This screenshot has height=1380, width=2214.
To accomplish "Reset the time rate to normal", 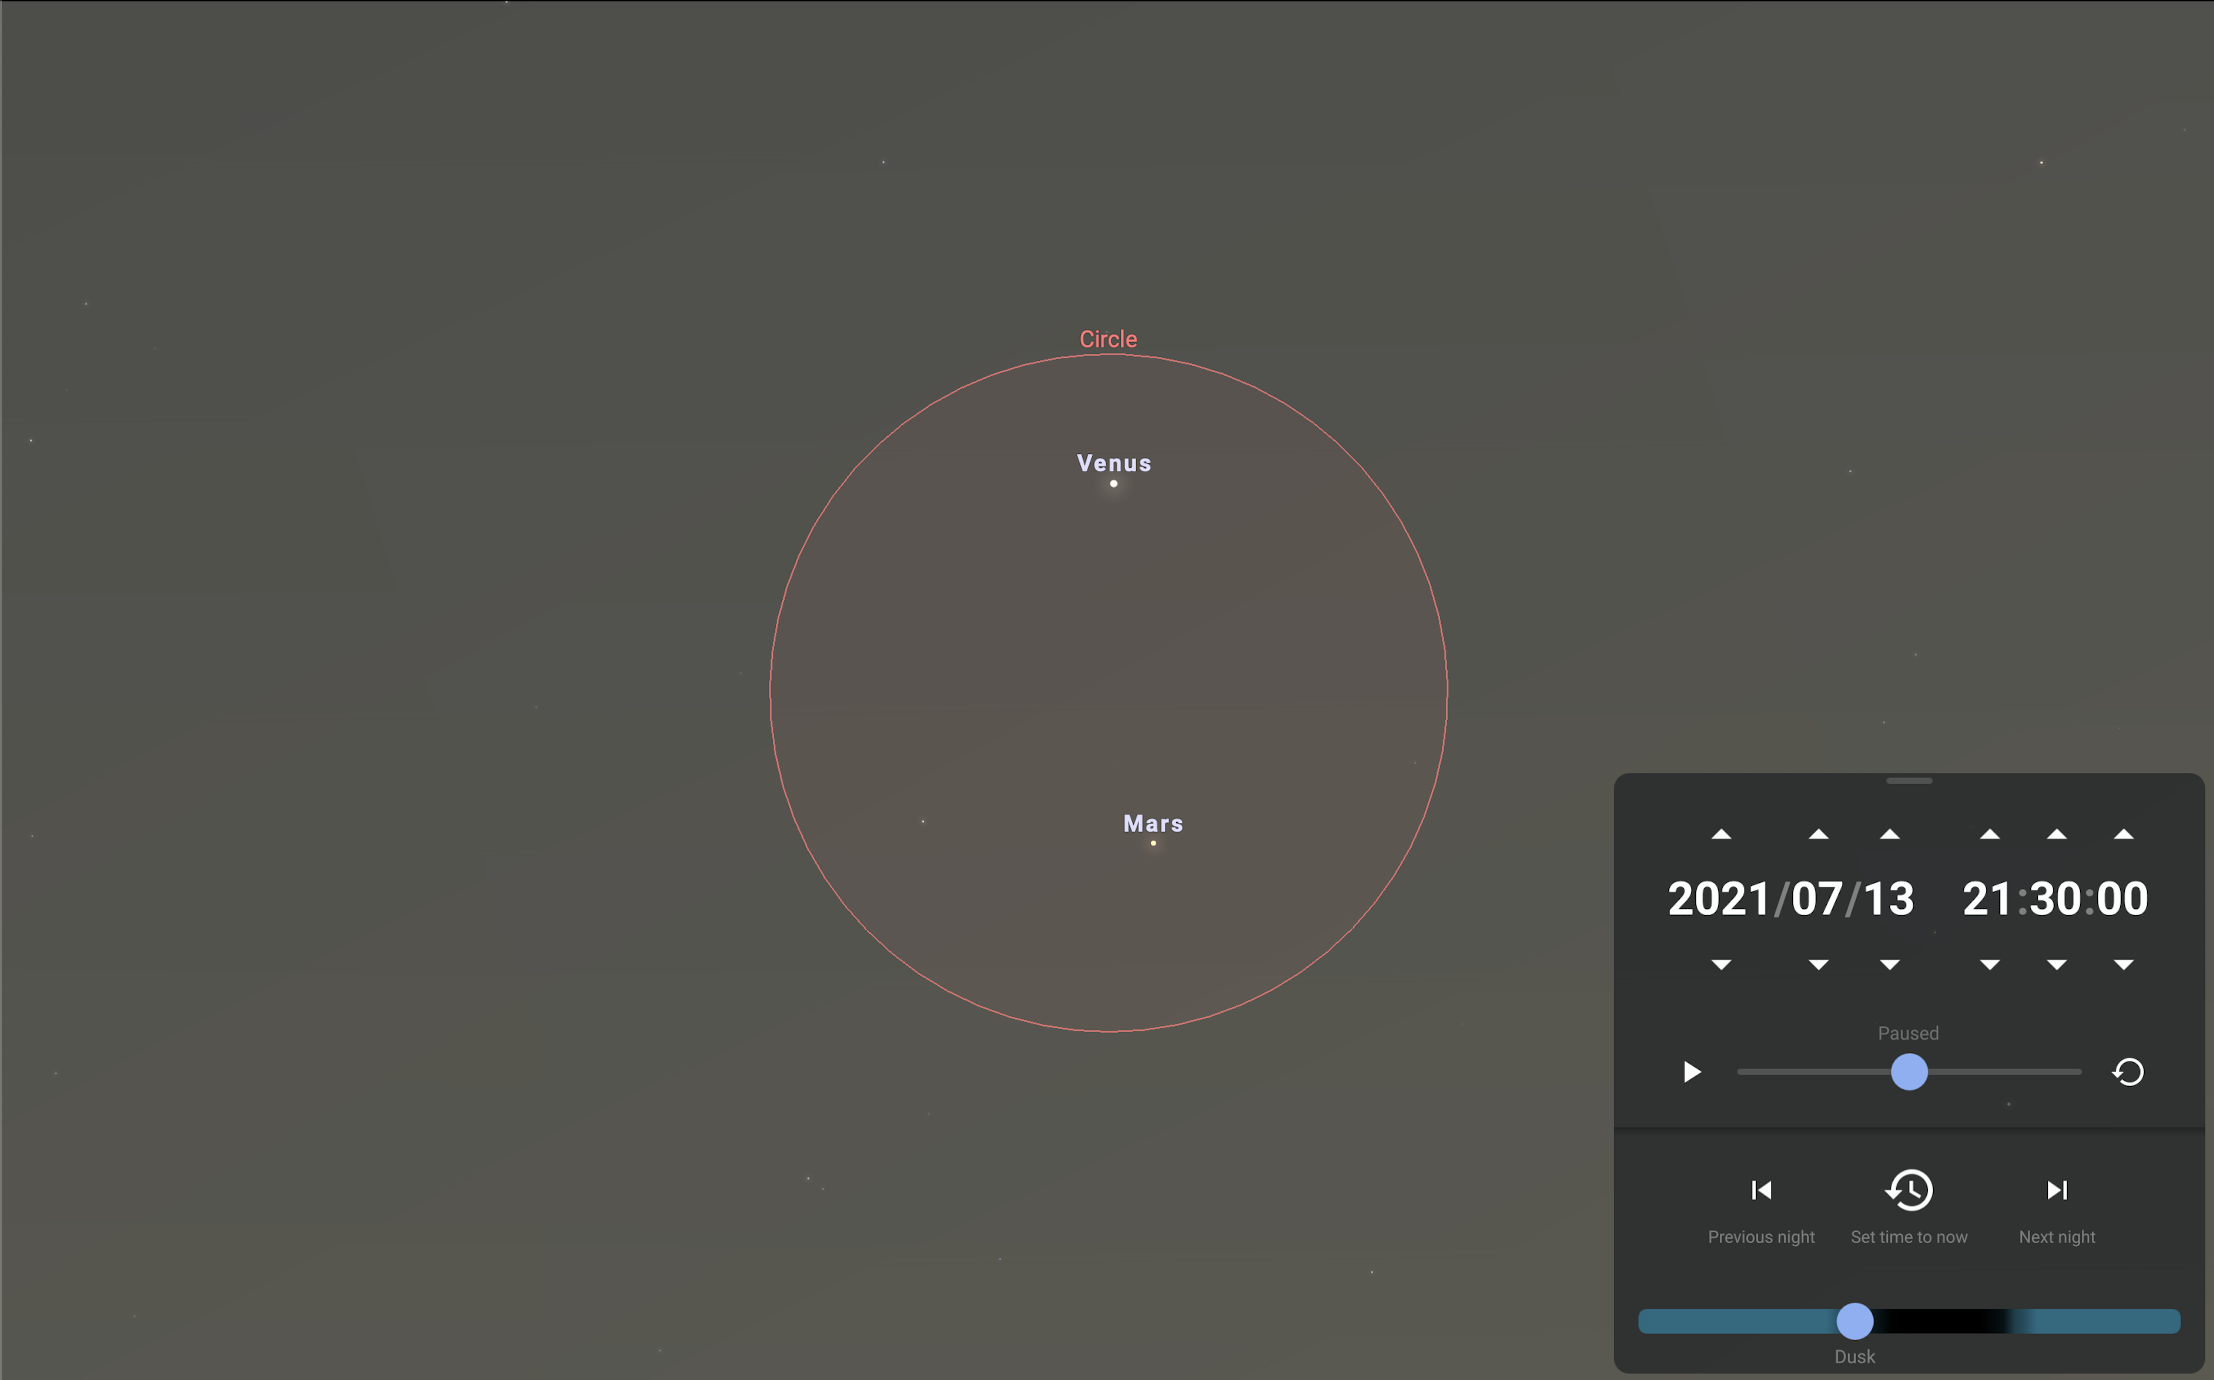I will click(x=2127, y=1072).
